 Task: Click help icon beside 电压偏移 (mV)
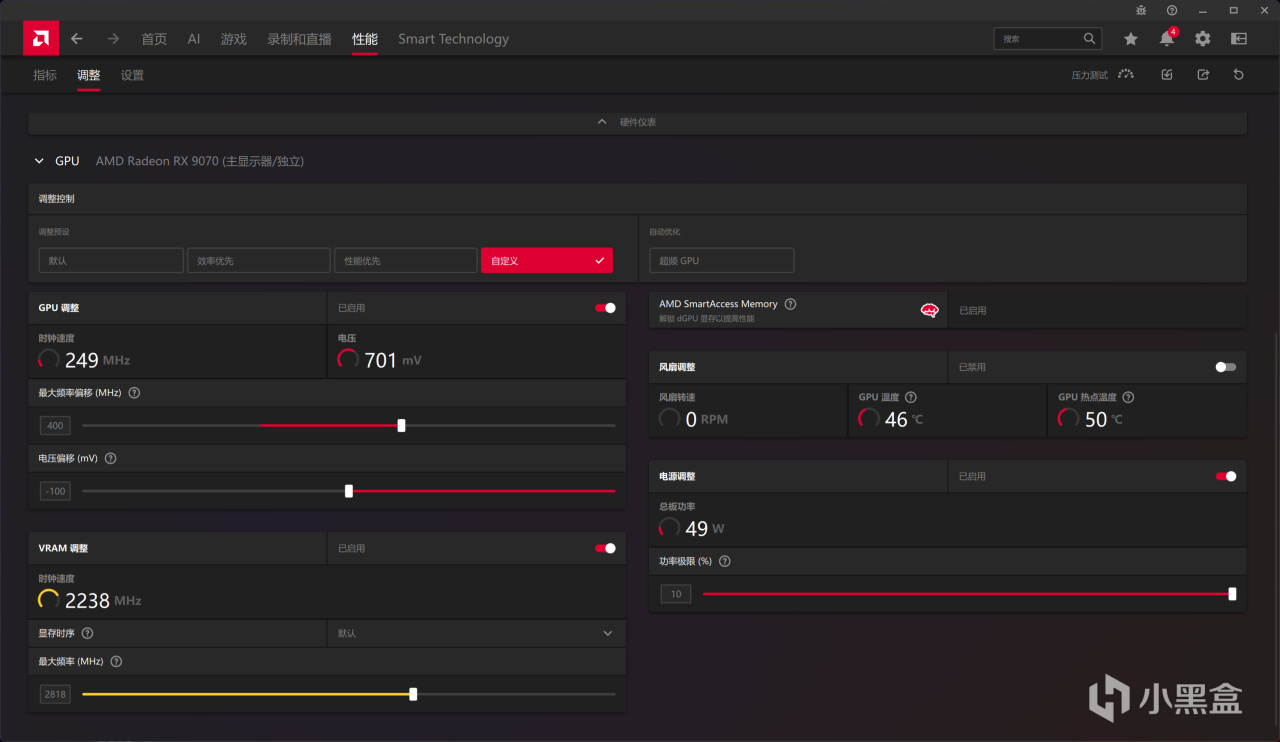110,459
